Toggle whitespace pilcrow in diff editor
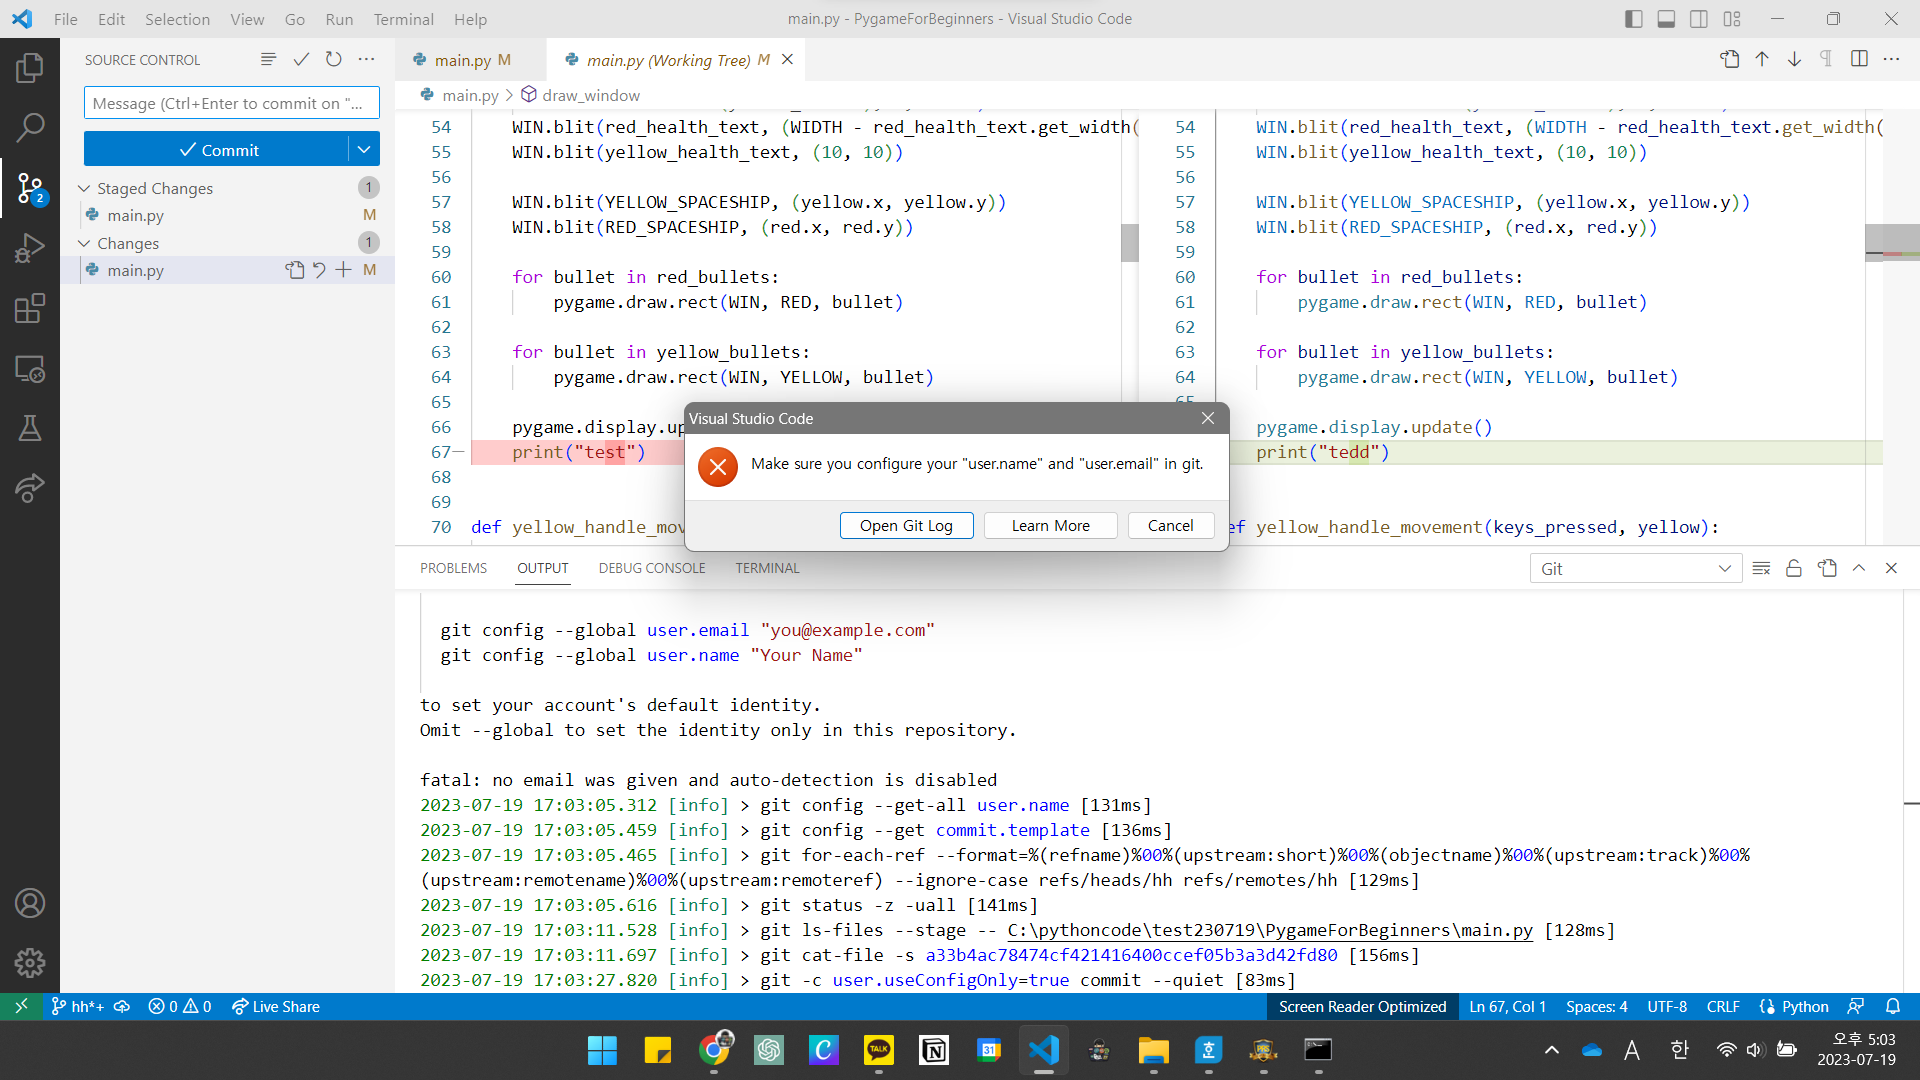The width and height of the screenshot is (1920, 1080). [x=1826, y=60]
